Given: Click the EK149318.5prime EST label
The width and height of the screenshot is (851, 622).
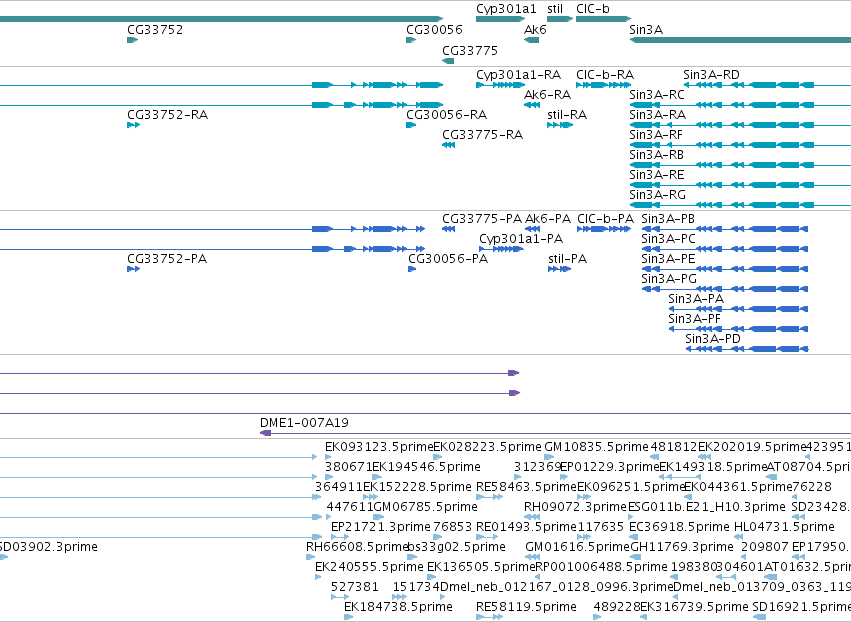Looking at the screenshot, I should tap(713, 467).
